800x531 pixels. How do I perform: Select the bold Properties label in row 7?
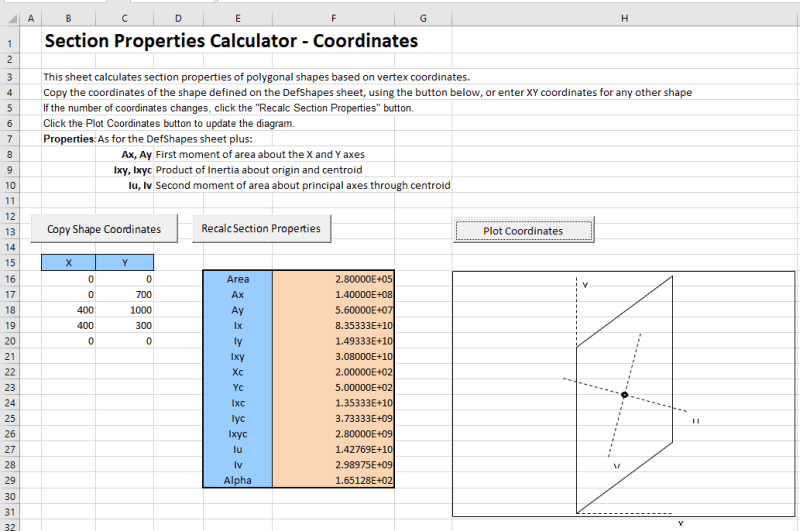tap(69, 139)
